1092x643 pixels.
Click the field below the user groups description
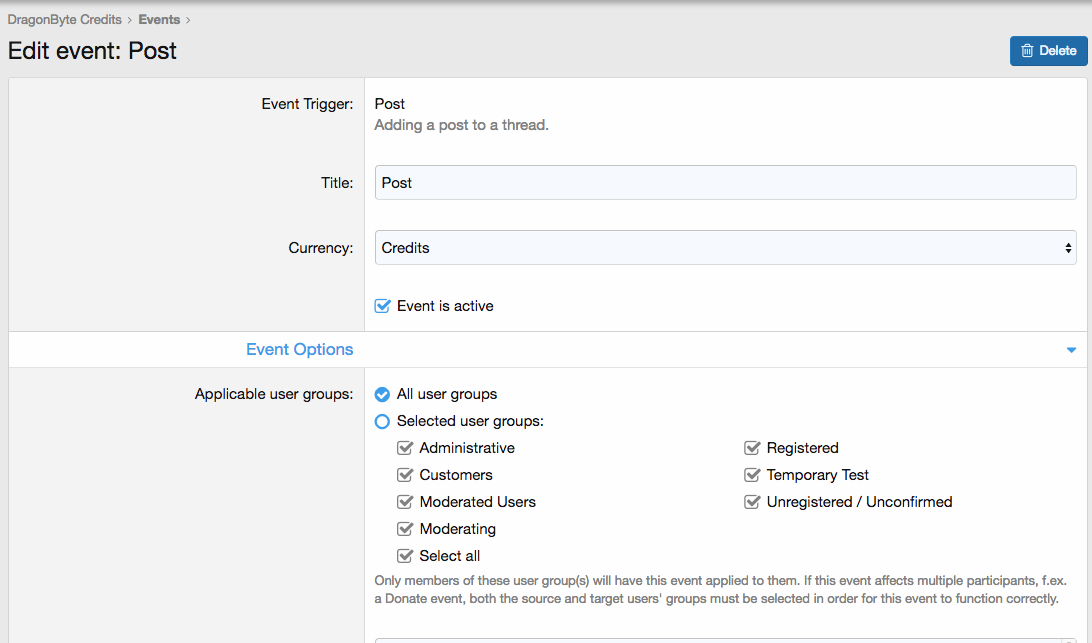click(x=725, y=639)
